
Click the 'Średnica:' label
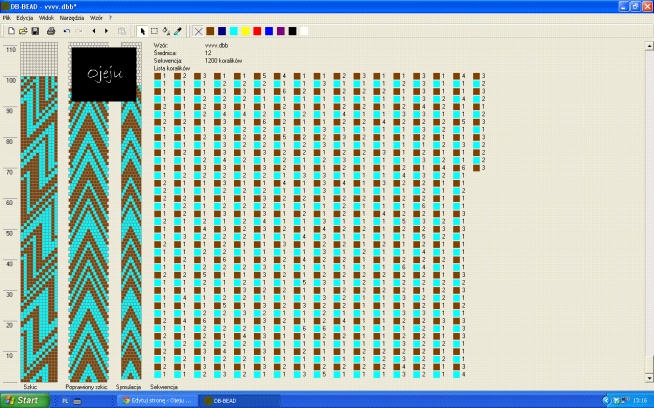[x=165, y=53]
